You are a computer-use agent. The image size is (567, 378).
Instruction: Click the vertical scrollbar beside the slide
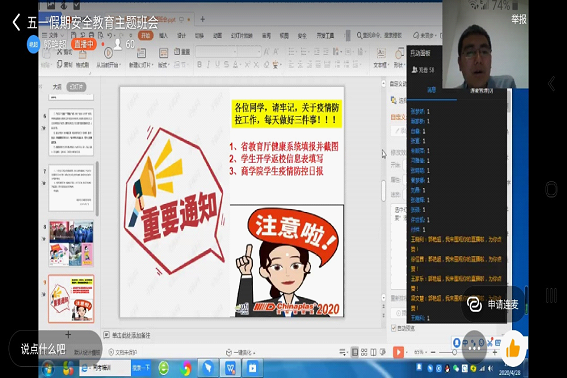pos(383,191)
